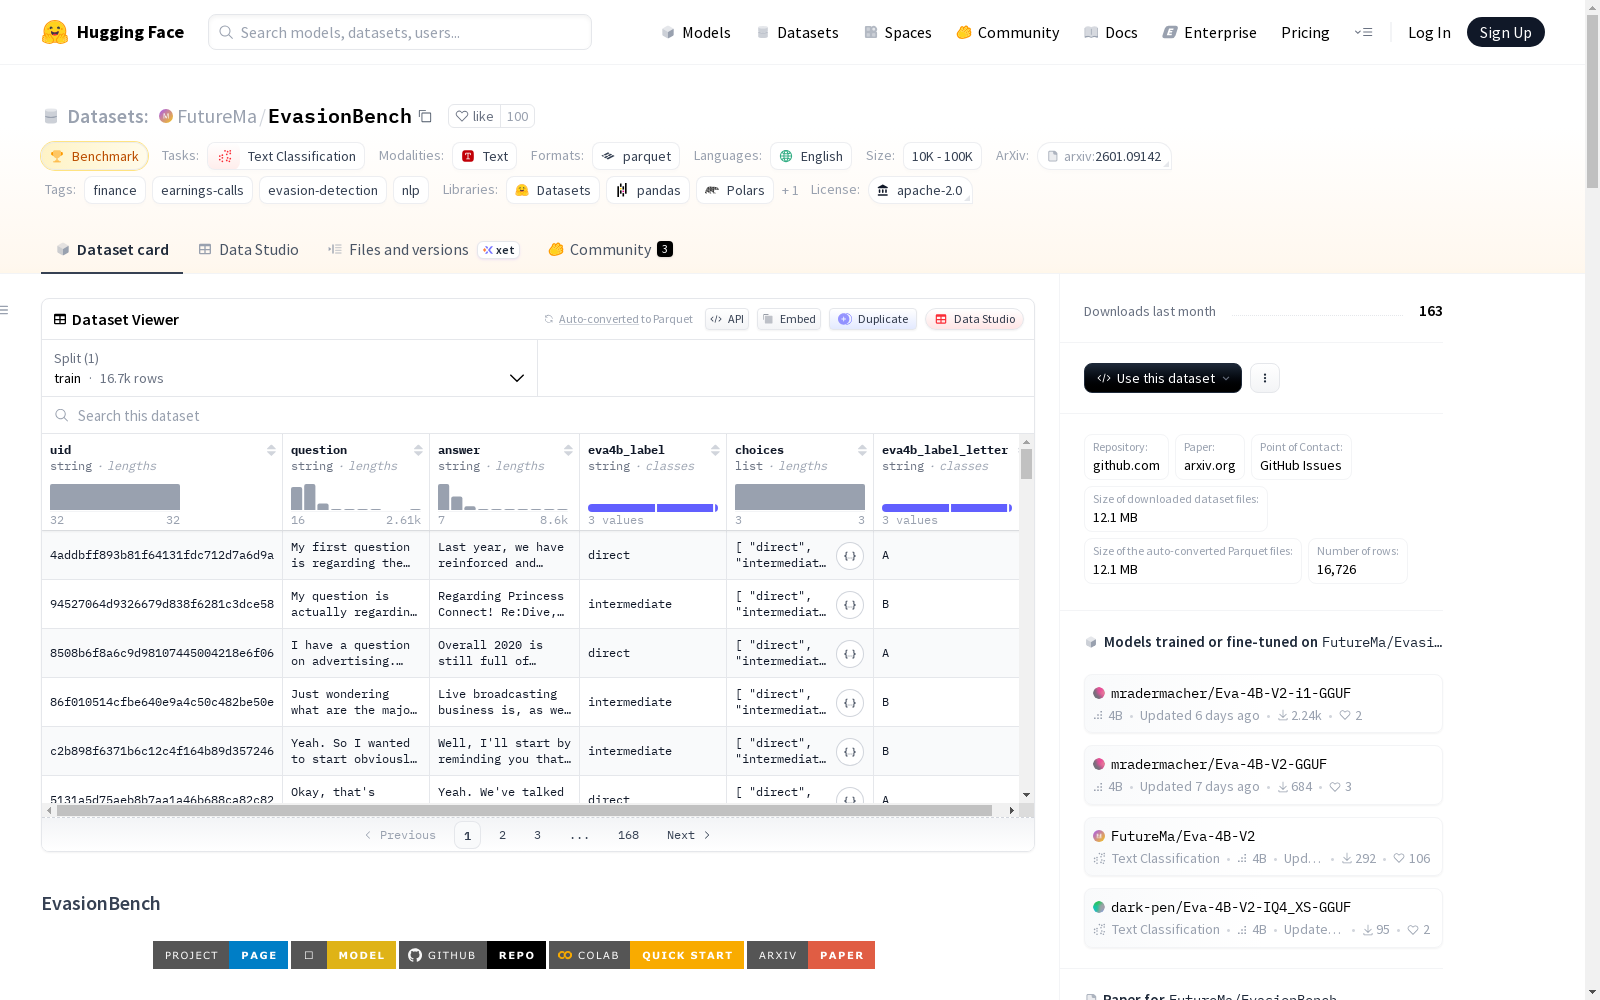Sort the answer column
This screenshot has height=1000, width=1600.
(x=568, y=450)
